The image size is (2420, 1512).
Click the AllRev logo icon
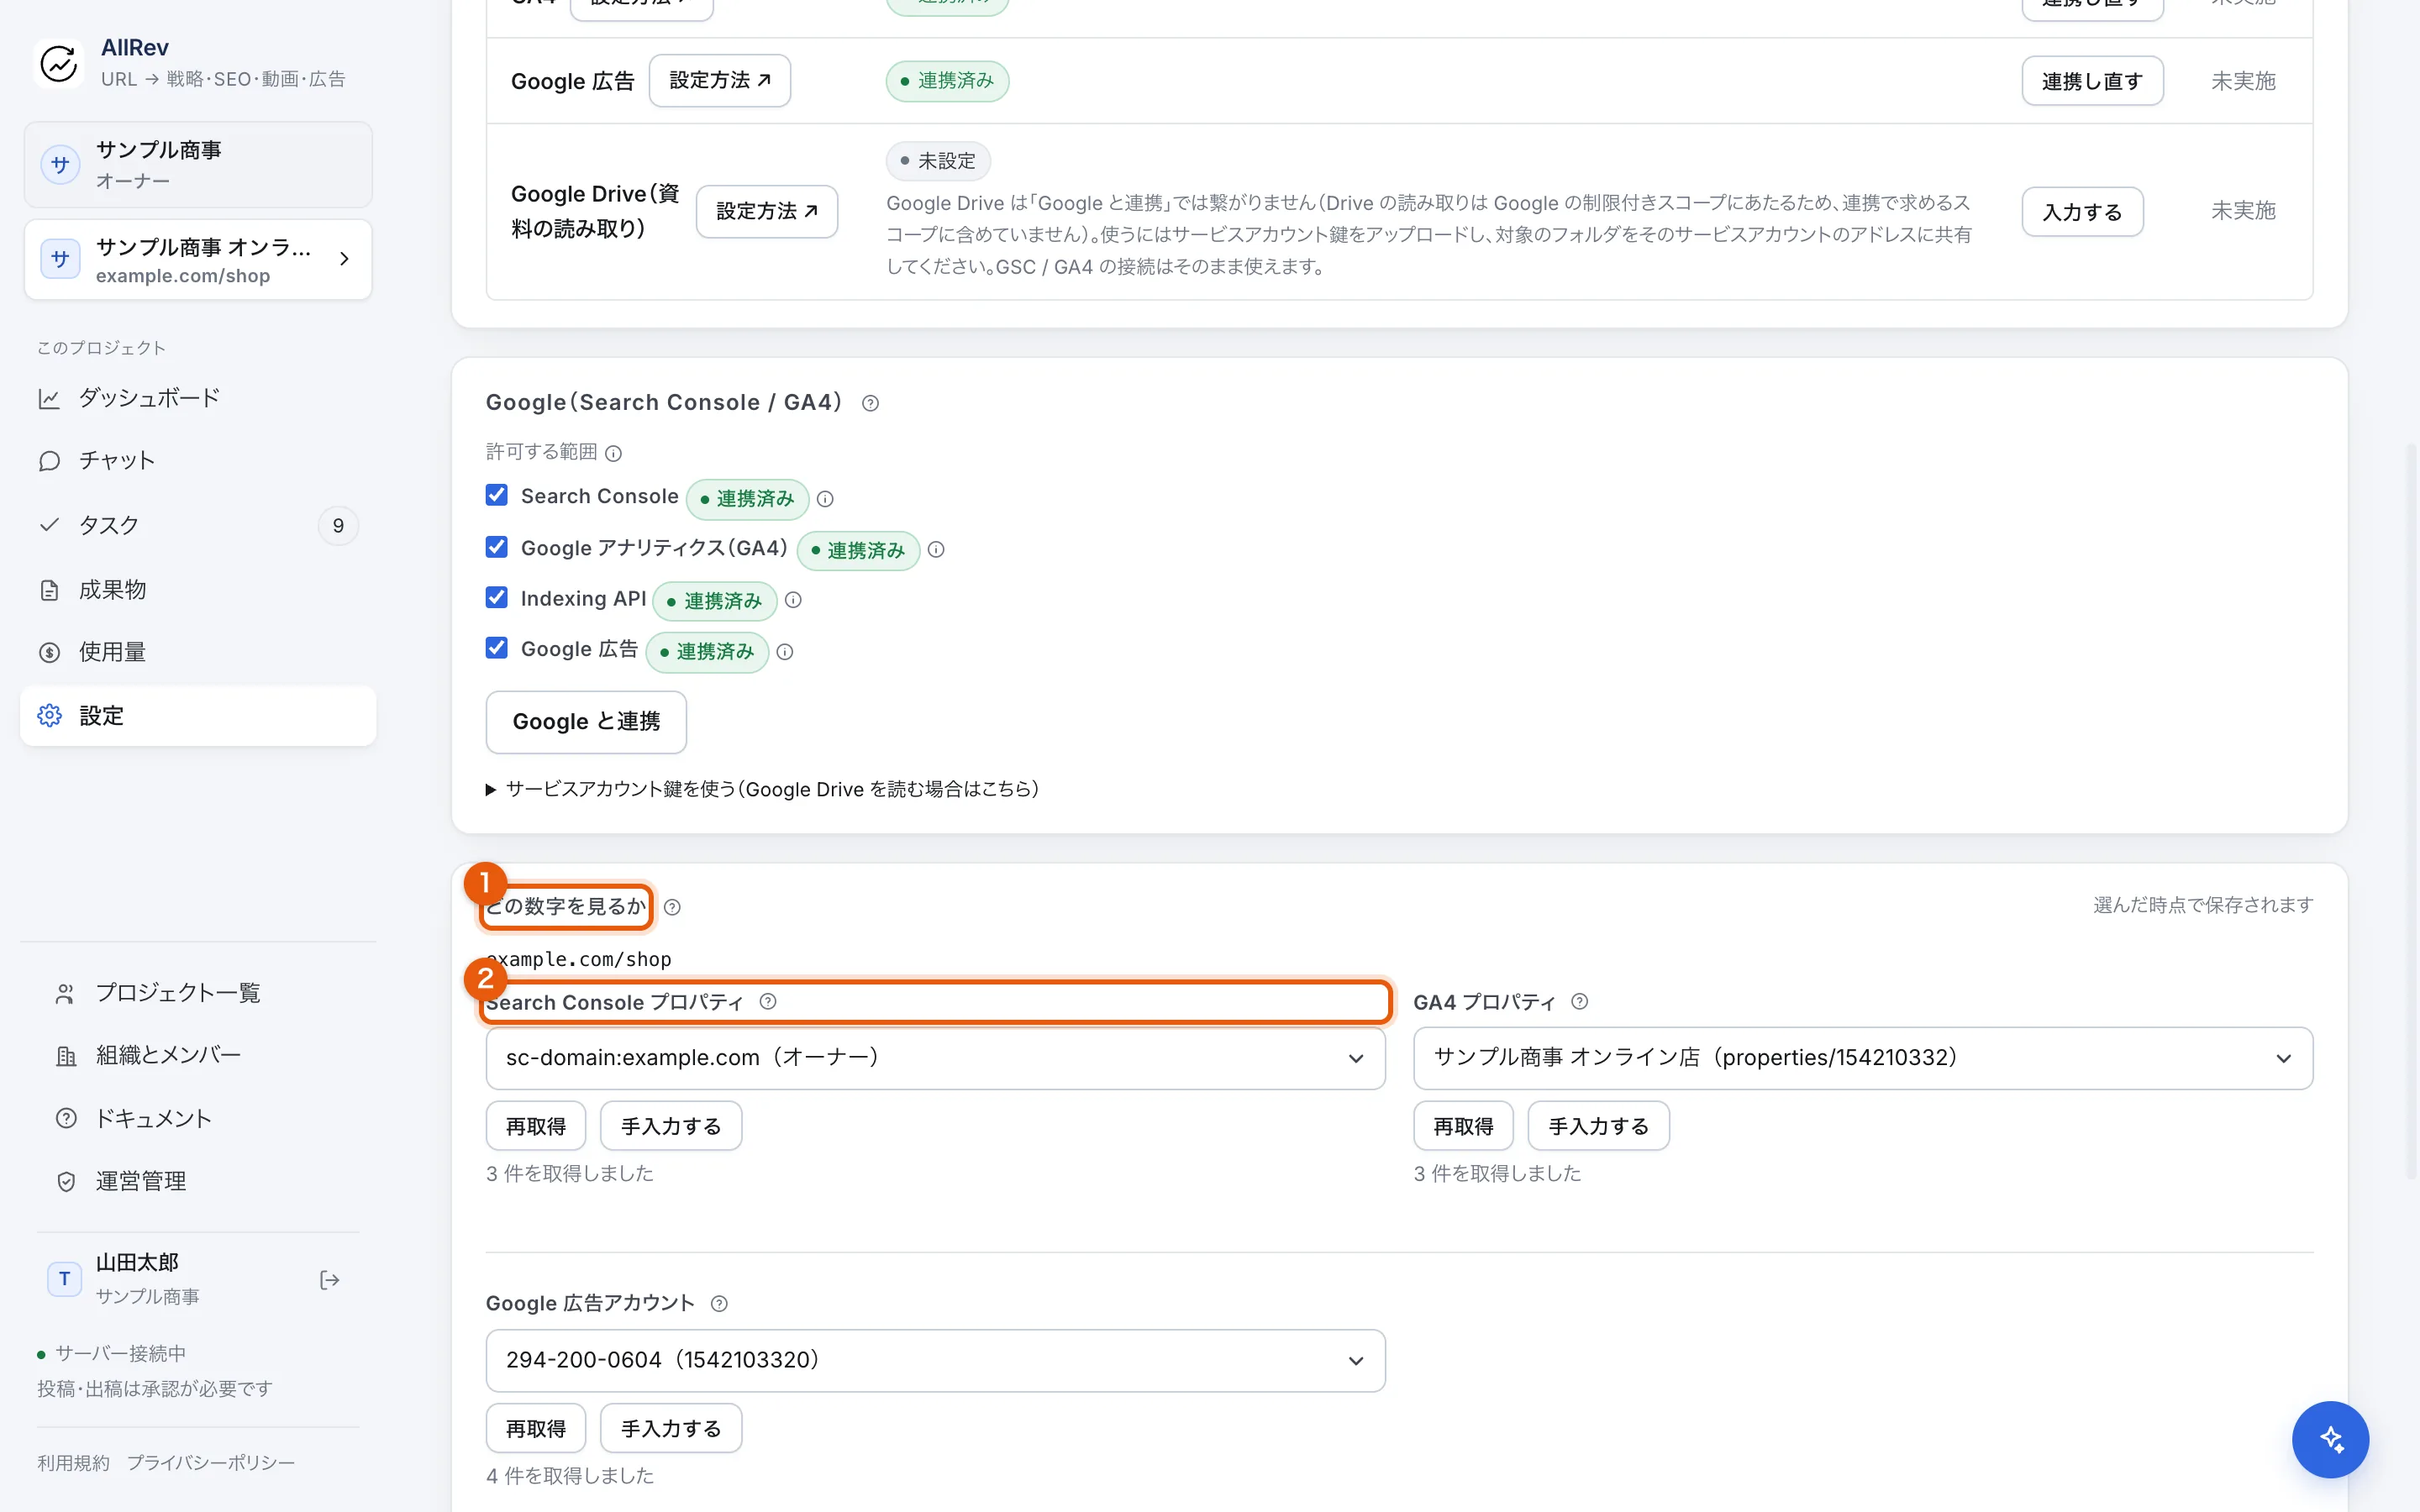pyautogui.click(x=59, y=63)
